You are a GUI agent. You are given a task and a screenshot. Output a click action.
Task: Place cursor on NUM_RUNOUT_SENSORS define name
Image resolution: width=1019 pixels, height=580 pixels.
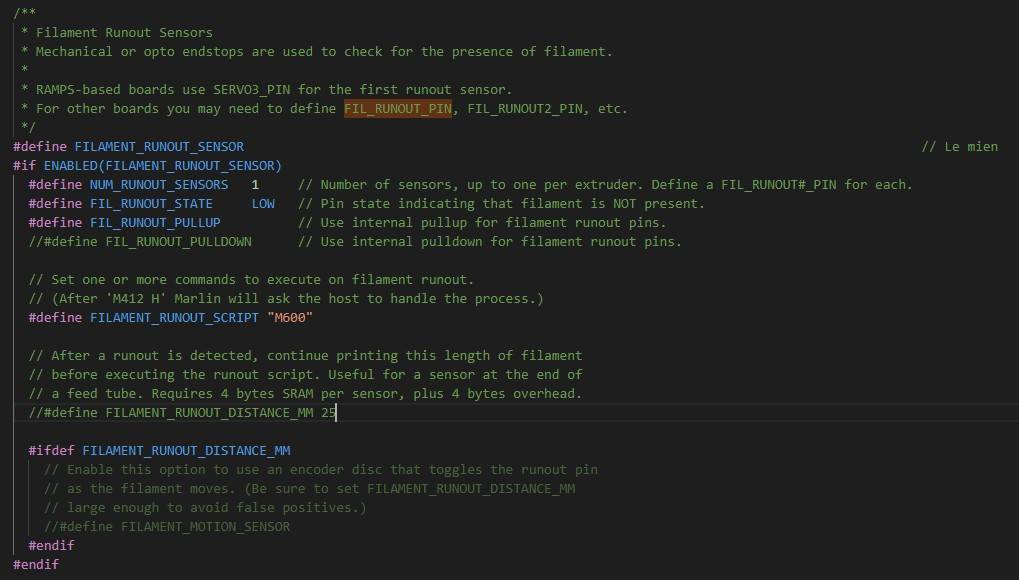click(x=159, y=185)
